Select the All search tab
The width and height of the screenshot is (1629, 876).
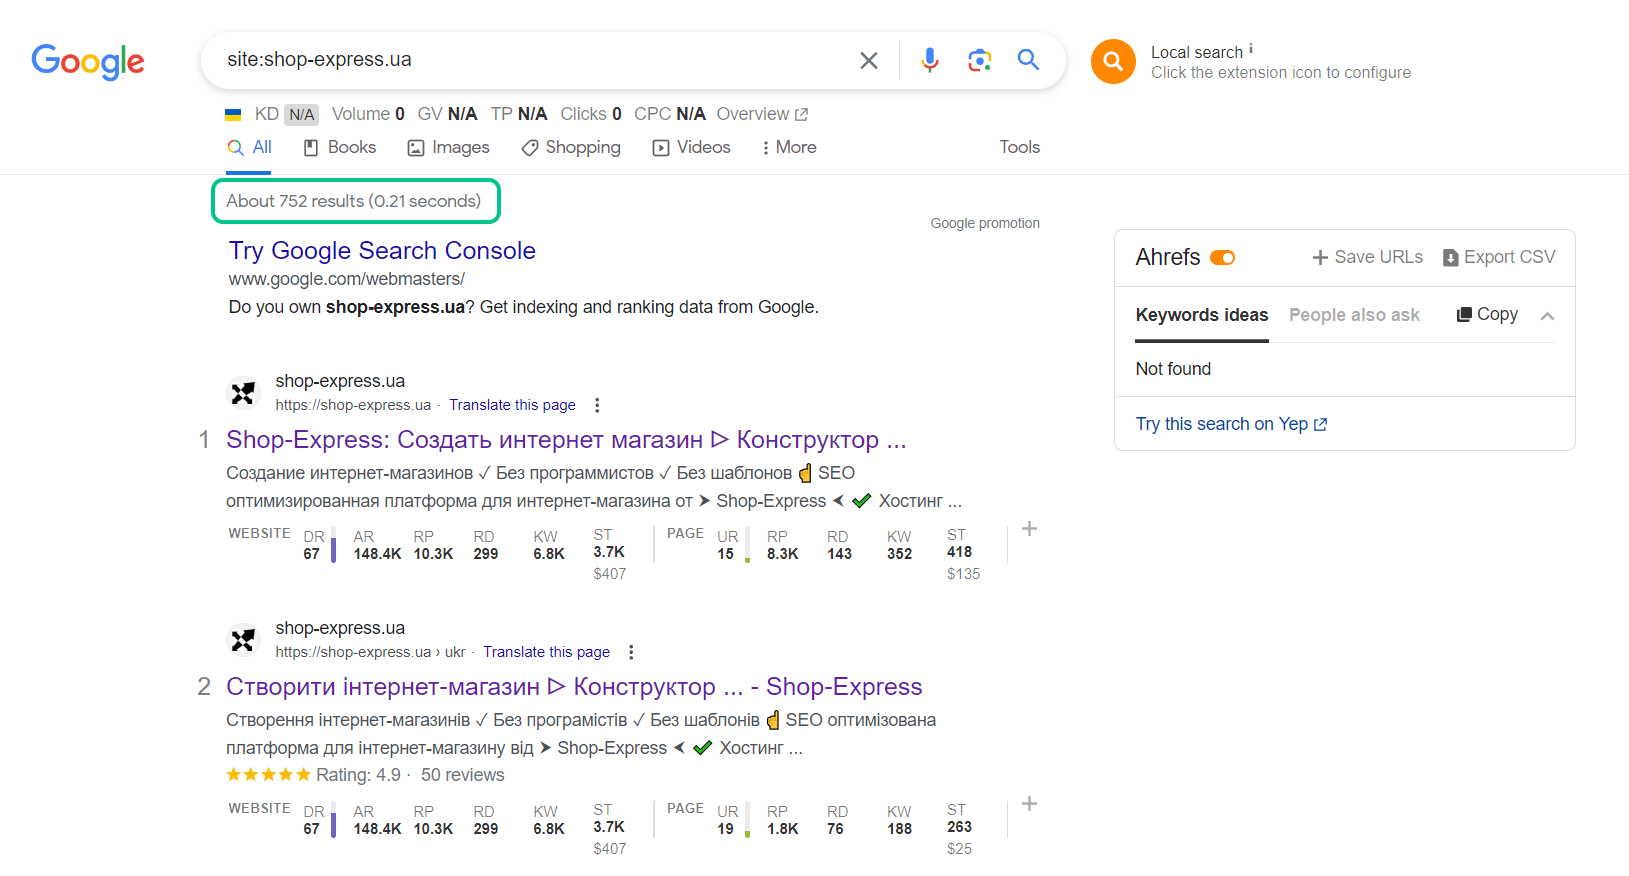click(250, 147)
